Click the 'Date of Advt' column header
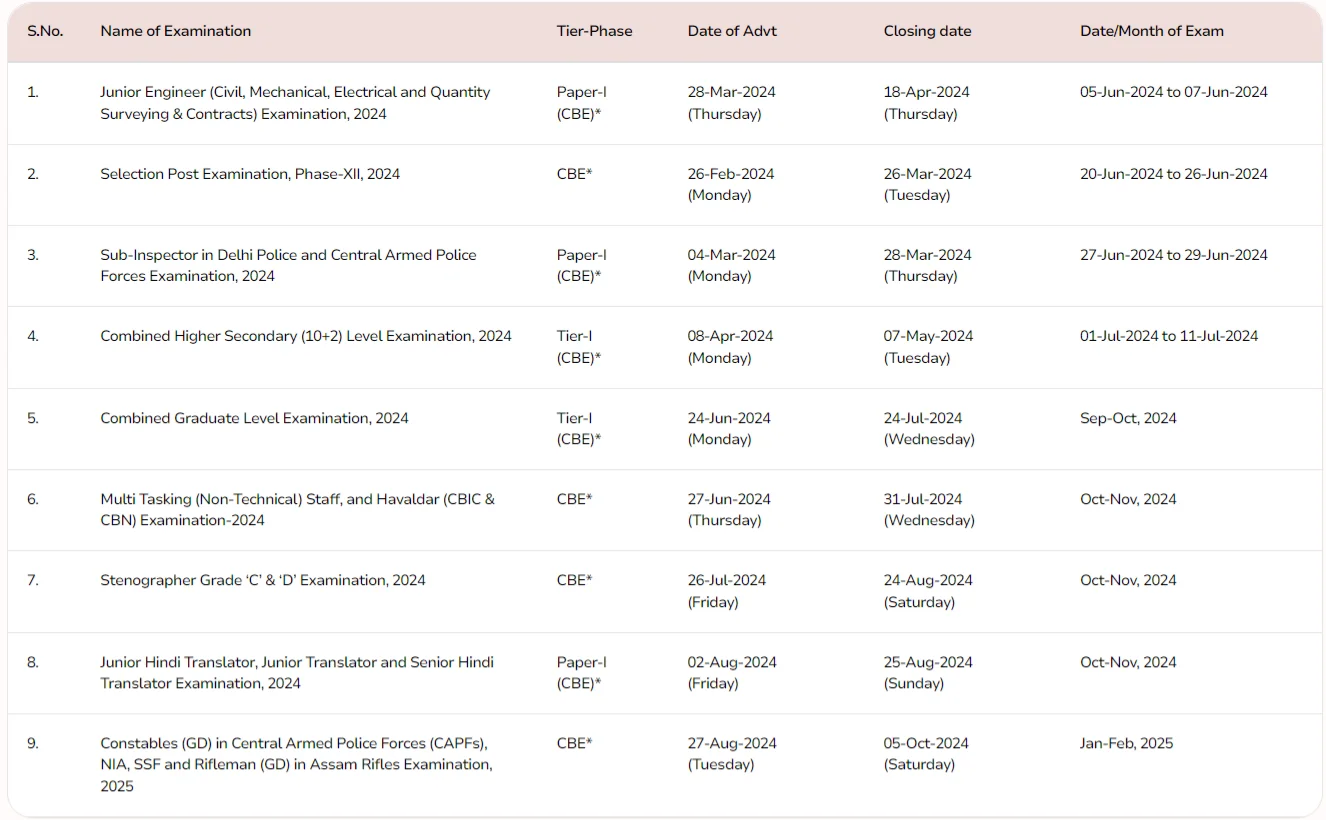The image size is (1326, 820). 731,31
